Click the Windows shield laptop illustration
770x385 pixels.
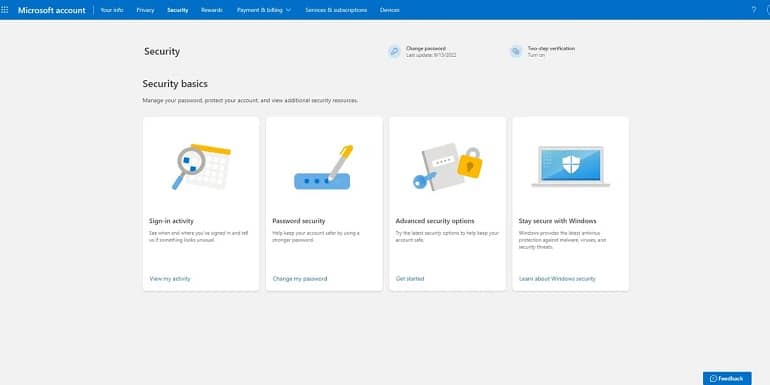tap(571, 167)
